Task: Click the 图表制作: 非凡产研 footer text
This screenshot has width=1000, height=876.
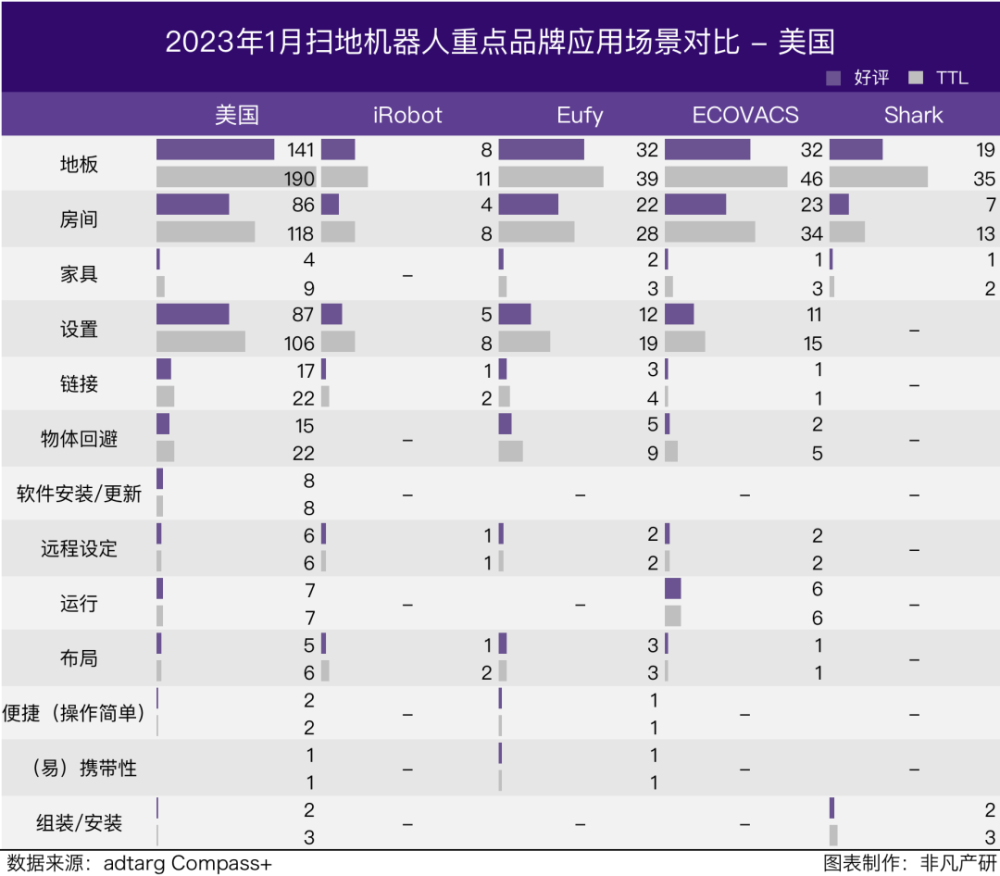Action: pos(909,863)
